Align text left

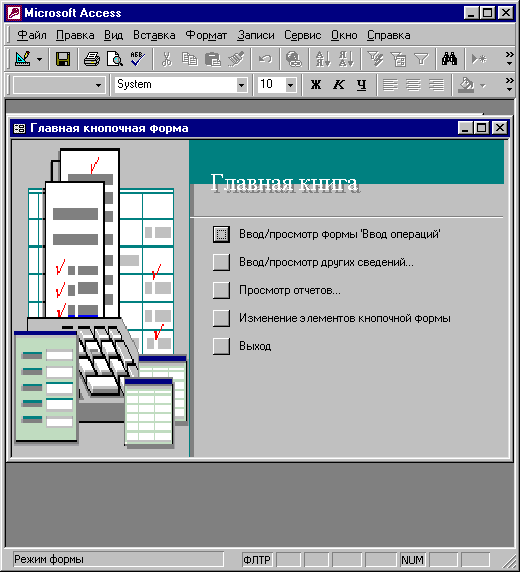tap(390, 85)
